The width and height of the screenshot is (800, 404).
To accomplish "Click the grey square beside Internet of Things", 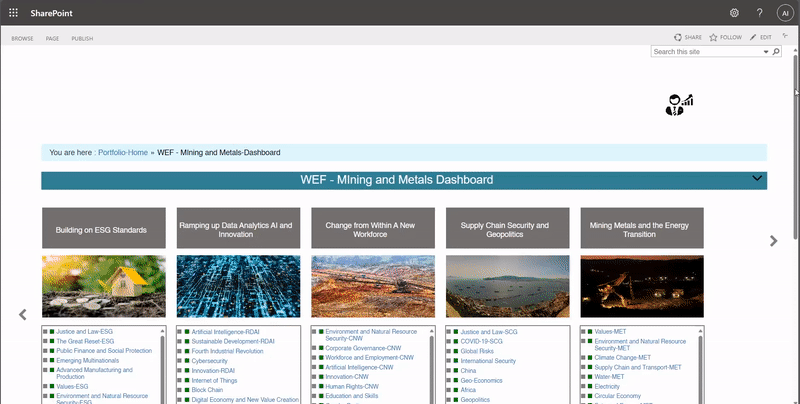I will point(180,381).
